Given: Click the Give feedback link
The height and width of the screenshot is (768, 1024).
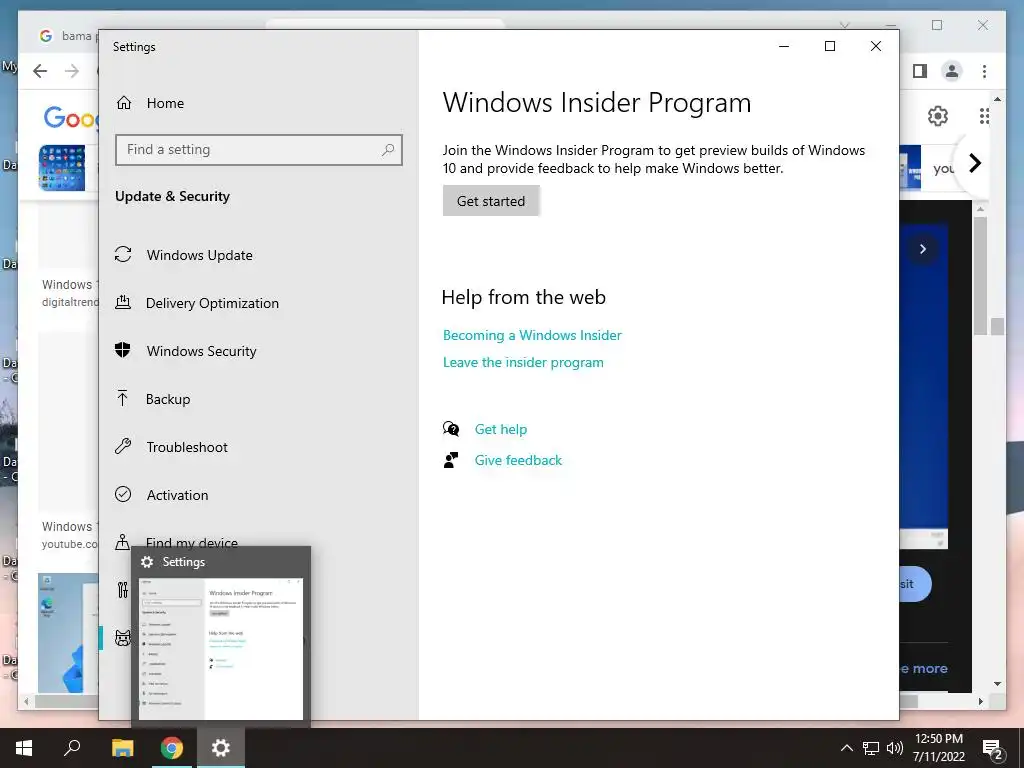Looking at the screenshot, I should pyautogui.click(x=519, y=460).
